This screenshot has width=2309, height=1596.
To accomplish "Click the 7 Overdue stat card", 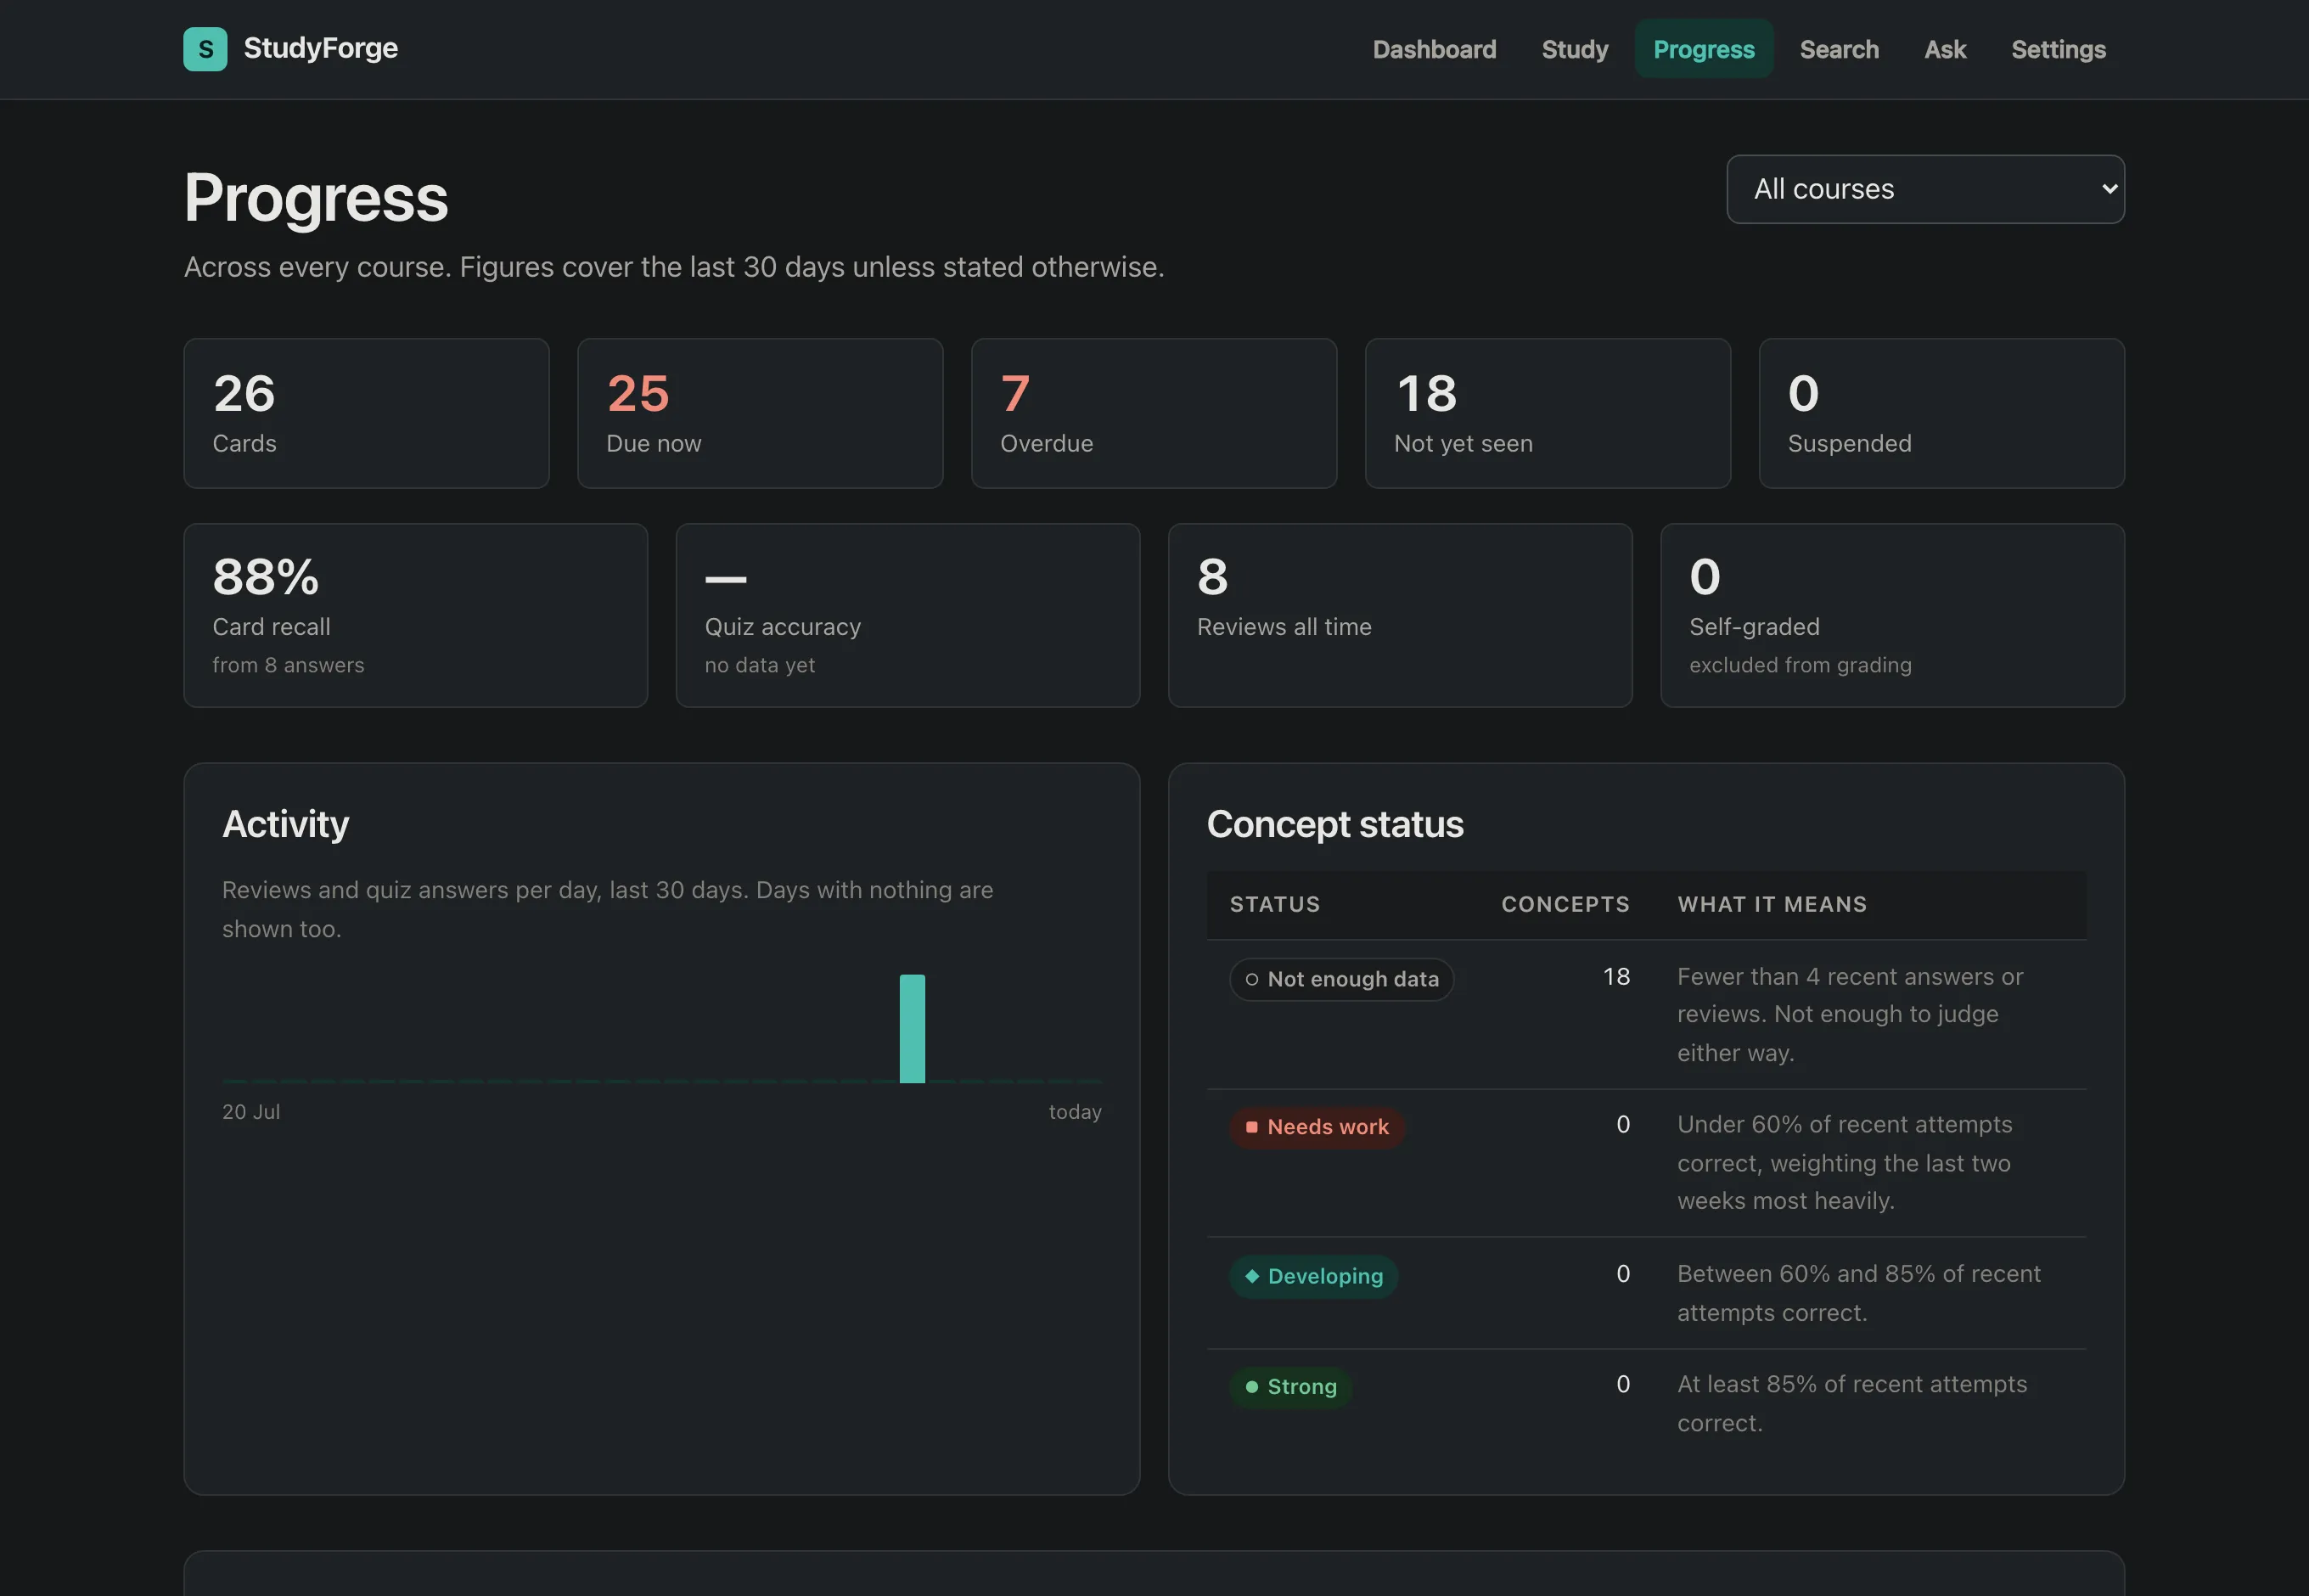I will click(1154, 413).
